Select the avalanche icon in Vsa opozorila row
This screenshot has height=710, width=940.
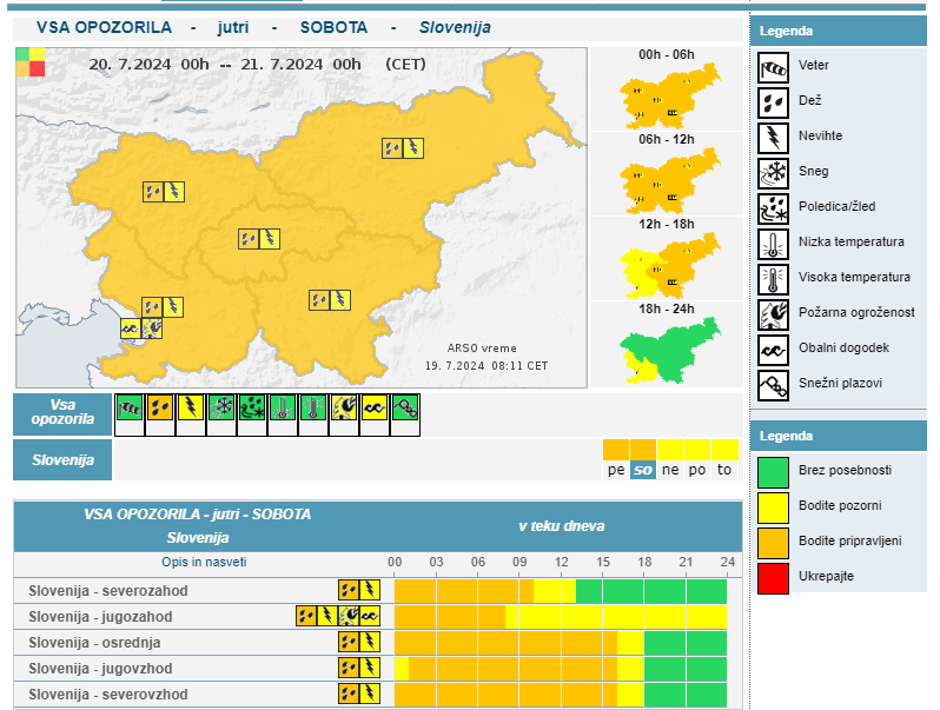coord(405,407)
